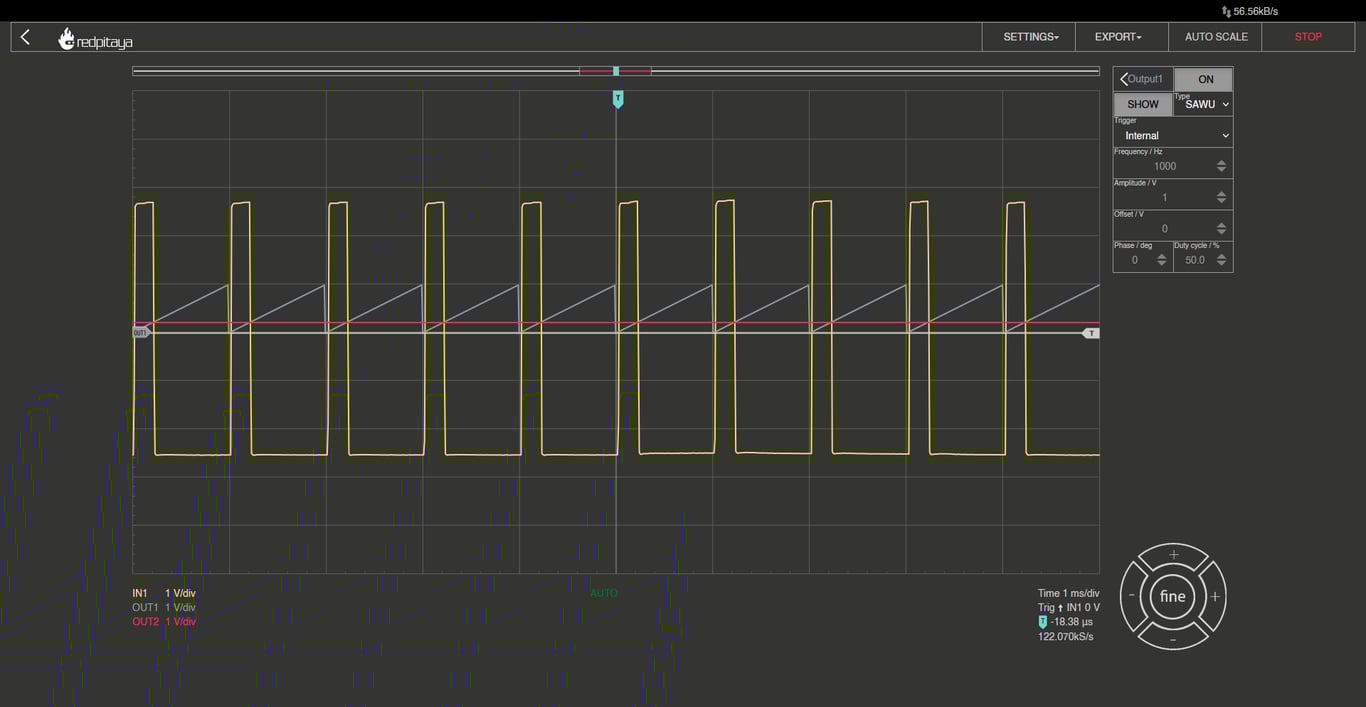Click the Time 1 ms/div readout
The image size is (1366, 707).
point(1069,593)
